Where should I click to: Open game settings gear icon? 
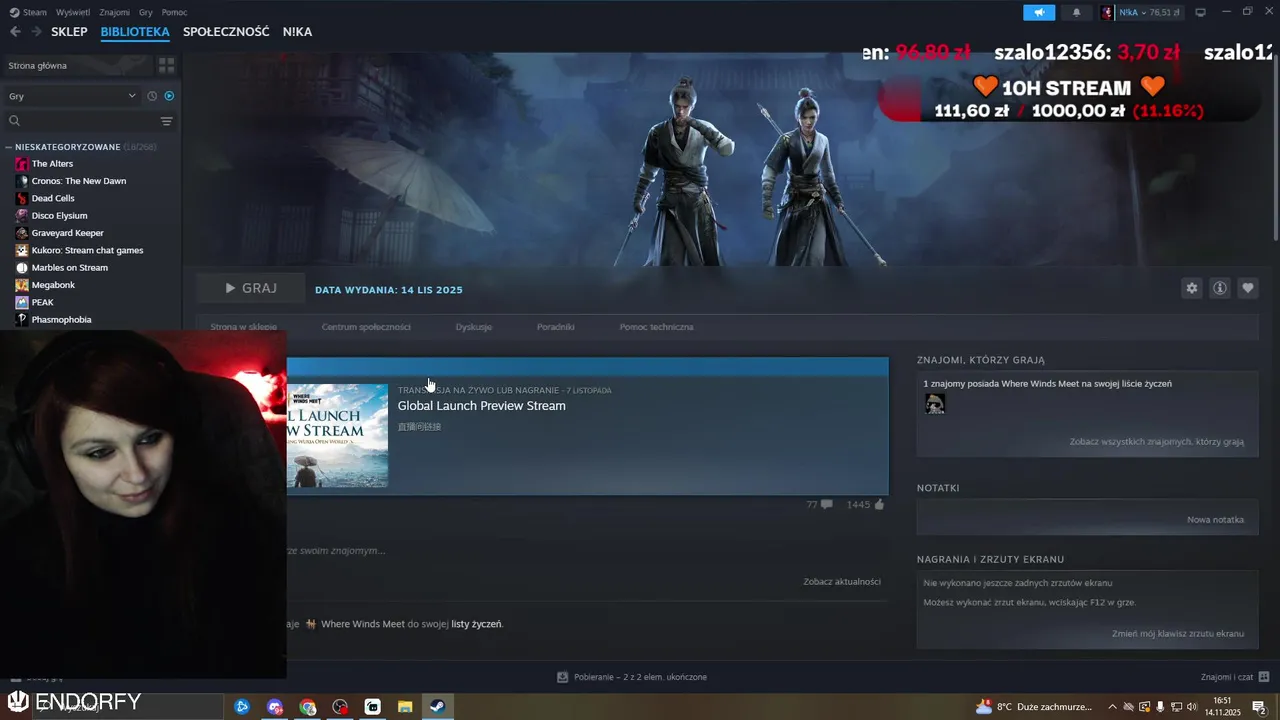tap(1191, 288)
